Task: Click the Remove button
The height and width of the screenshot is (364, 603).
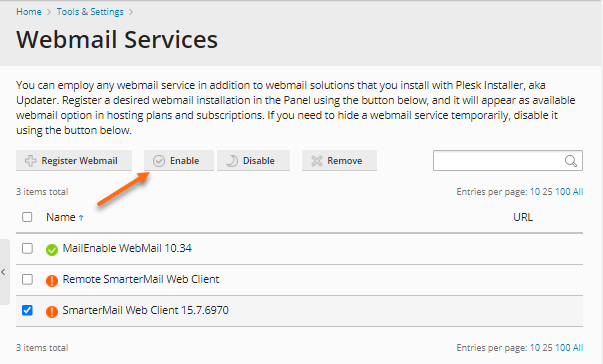Action: tap(339, 161)
